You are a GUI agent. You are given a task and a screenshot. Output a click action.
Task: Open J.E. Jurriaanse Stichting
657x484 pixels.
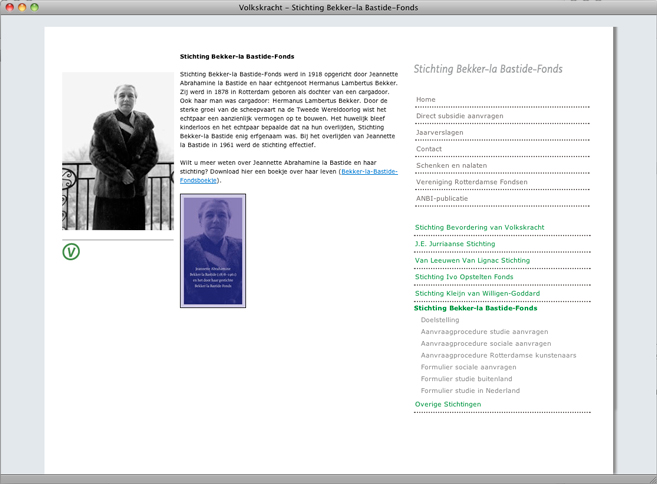point(455,244)
